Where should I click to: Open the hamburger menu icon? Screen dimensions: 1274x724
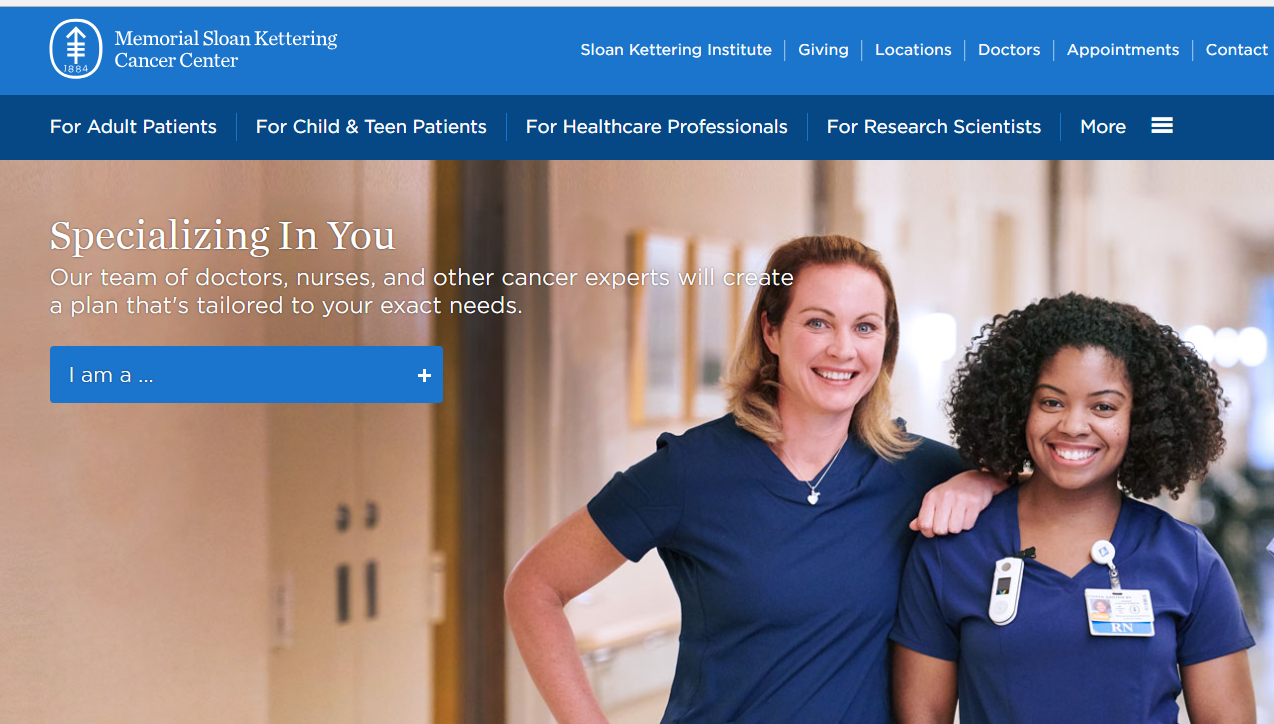[1162, 126]
